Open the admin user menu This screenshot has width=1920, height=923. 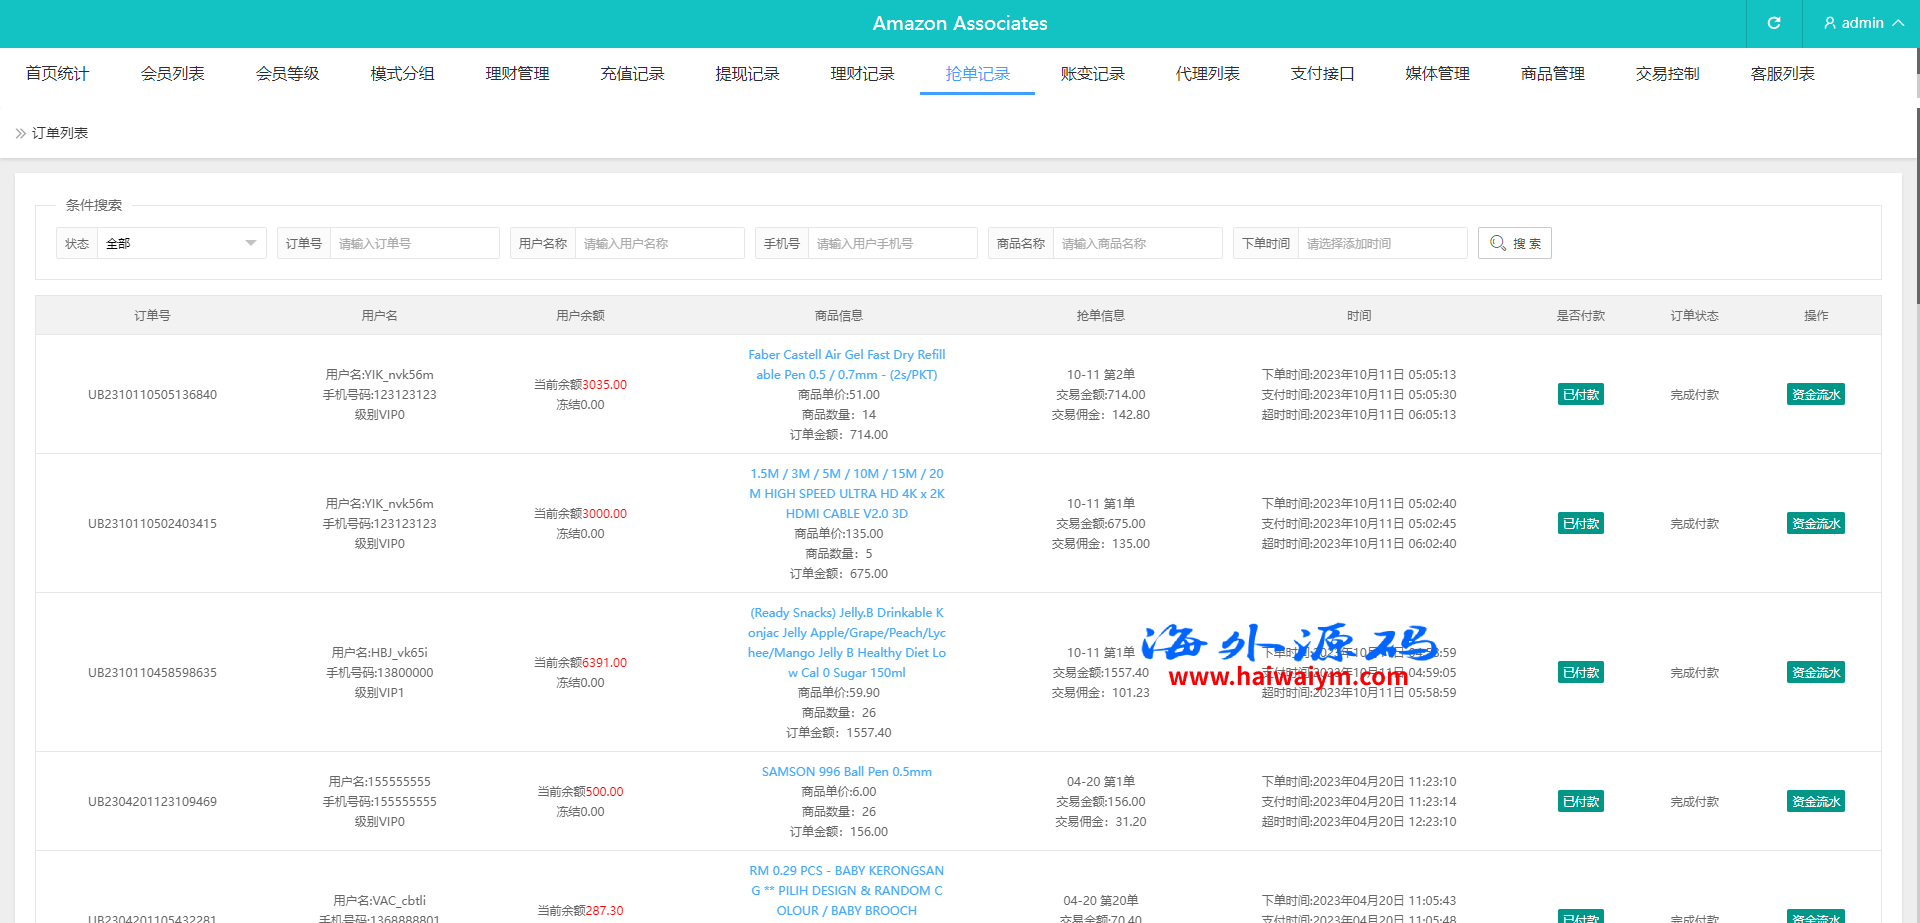1862,23
